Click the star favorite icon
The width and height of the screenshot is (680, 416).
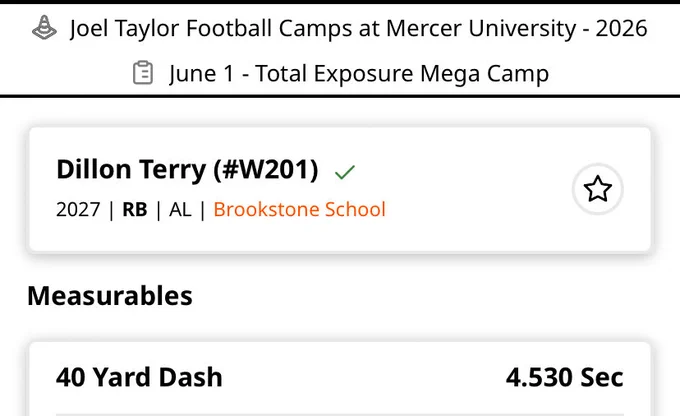[598, 189]
